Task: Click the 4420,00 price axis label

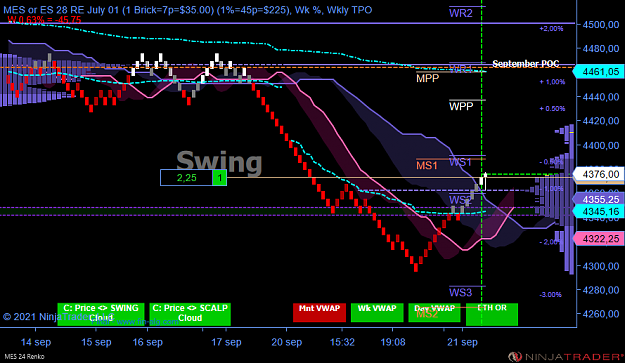Action: [x=601, y=121]
